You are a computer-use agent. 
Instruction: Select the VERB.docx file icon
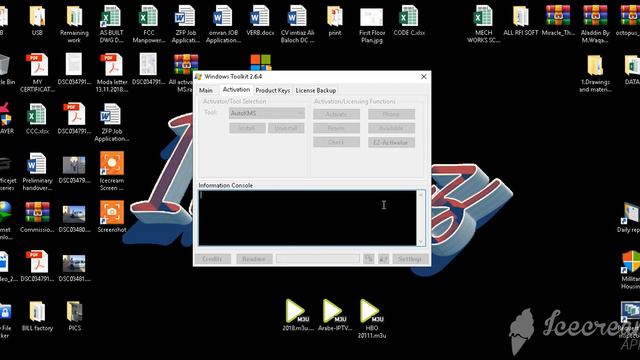260,16
